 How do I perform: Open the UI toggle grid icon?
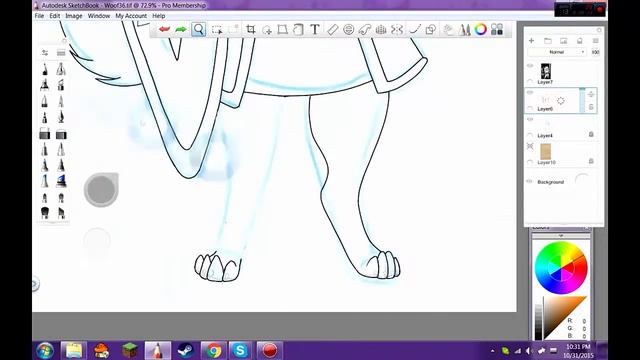pos(497,29)
